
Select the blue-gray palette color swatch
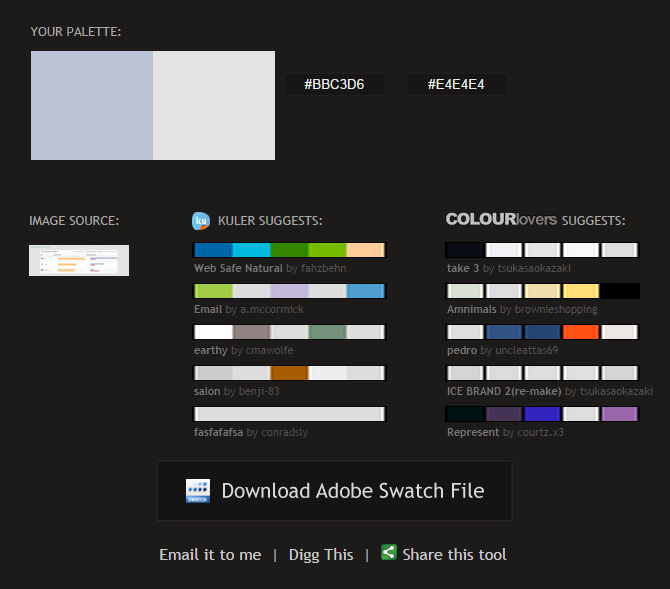[x=92, y=106]
